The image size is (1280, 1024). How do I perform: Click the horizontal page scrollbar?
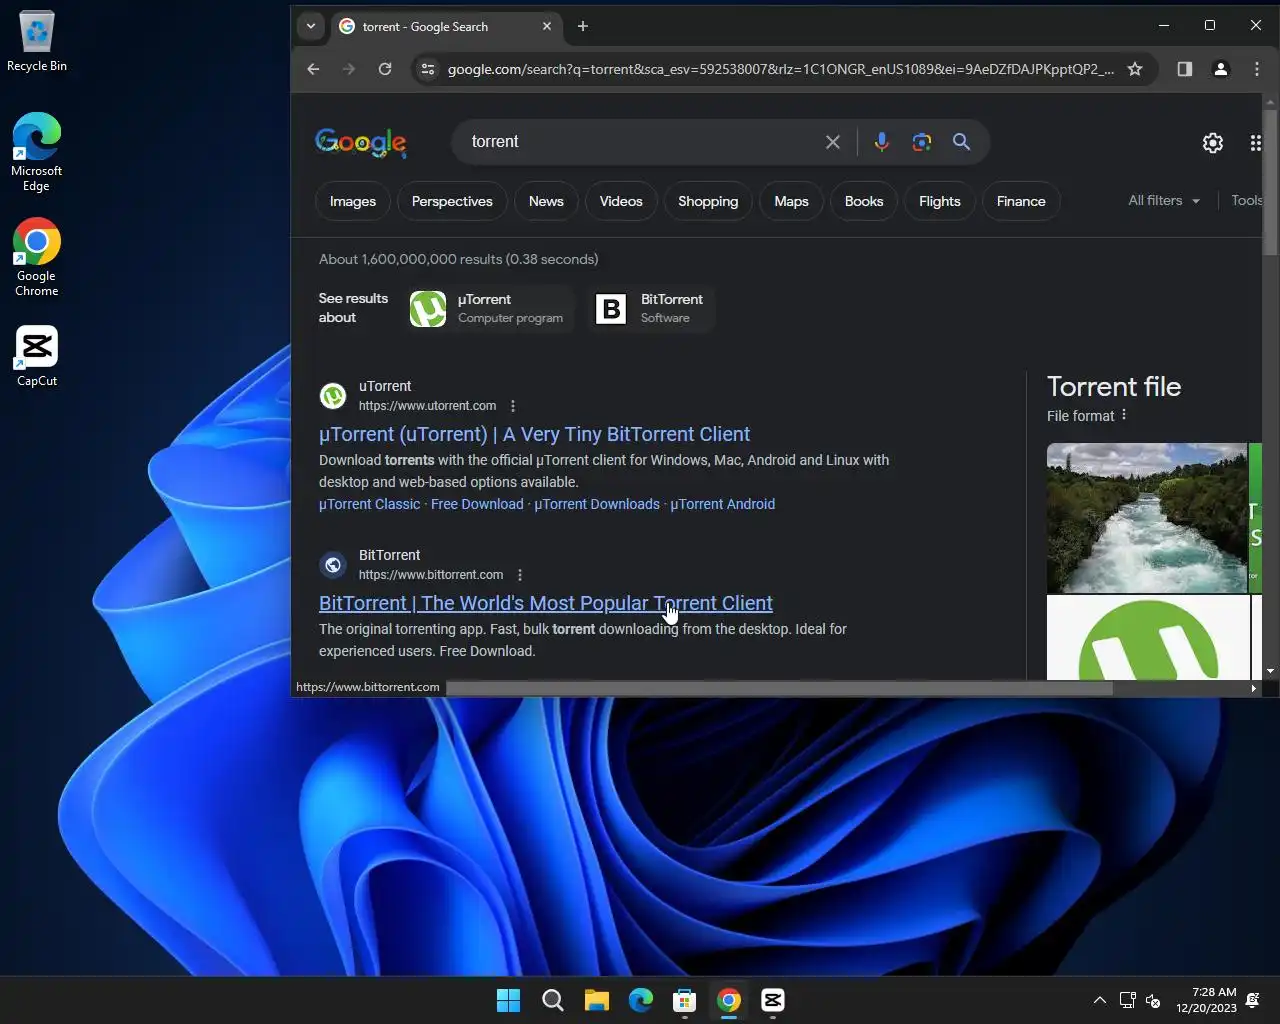pos(779,688)
